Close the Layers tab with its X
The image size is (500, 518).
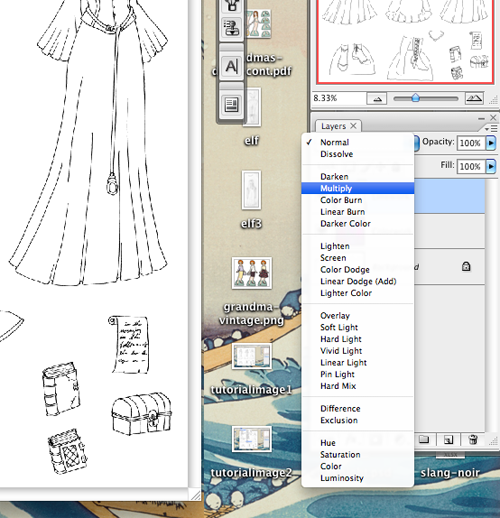point(353,126)
